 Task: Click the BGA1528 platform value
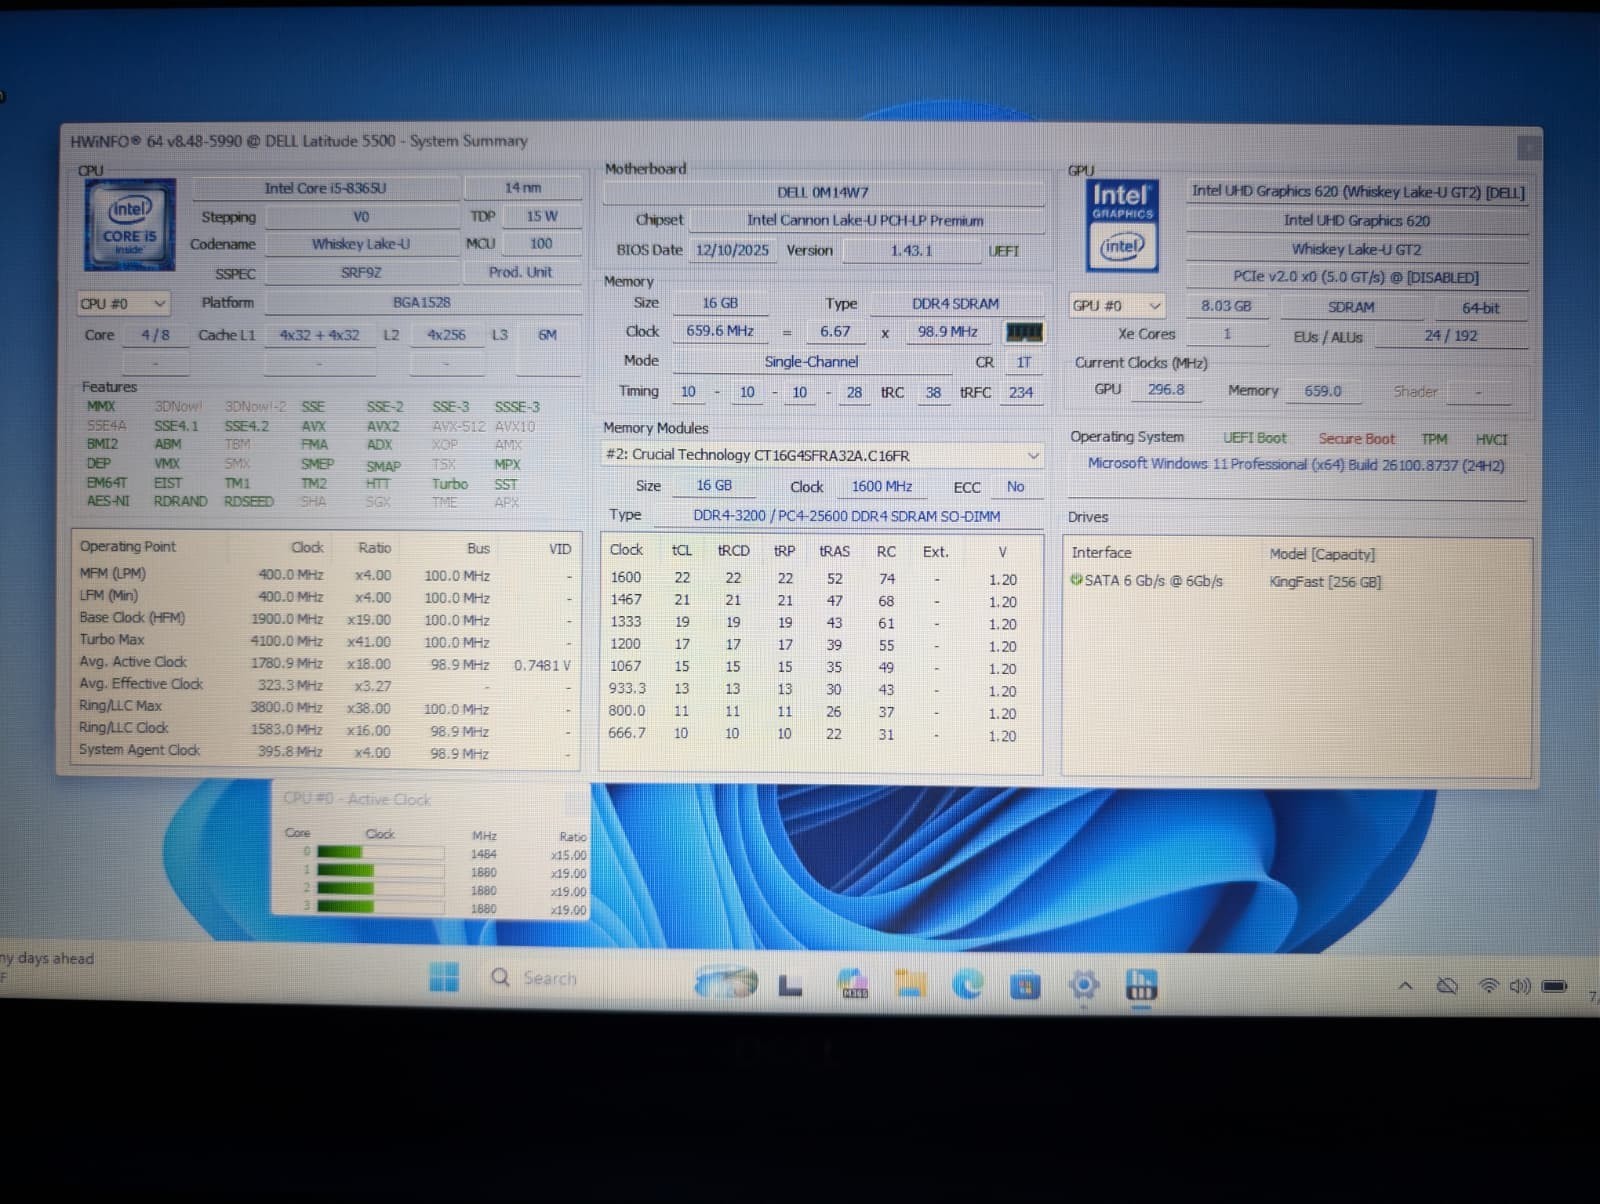pyautogui.click(x=421, y=302)
